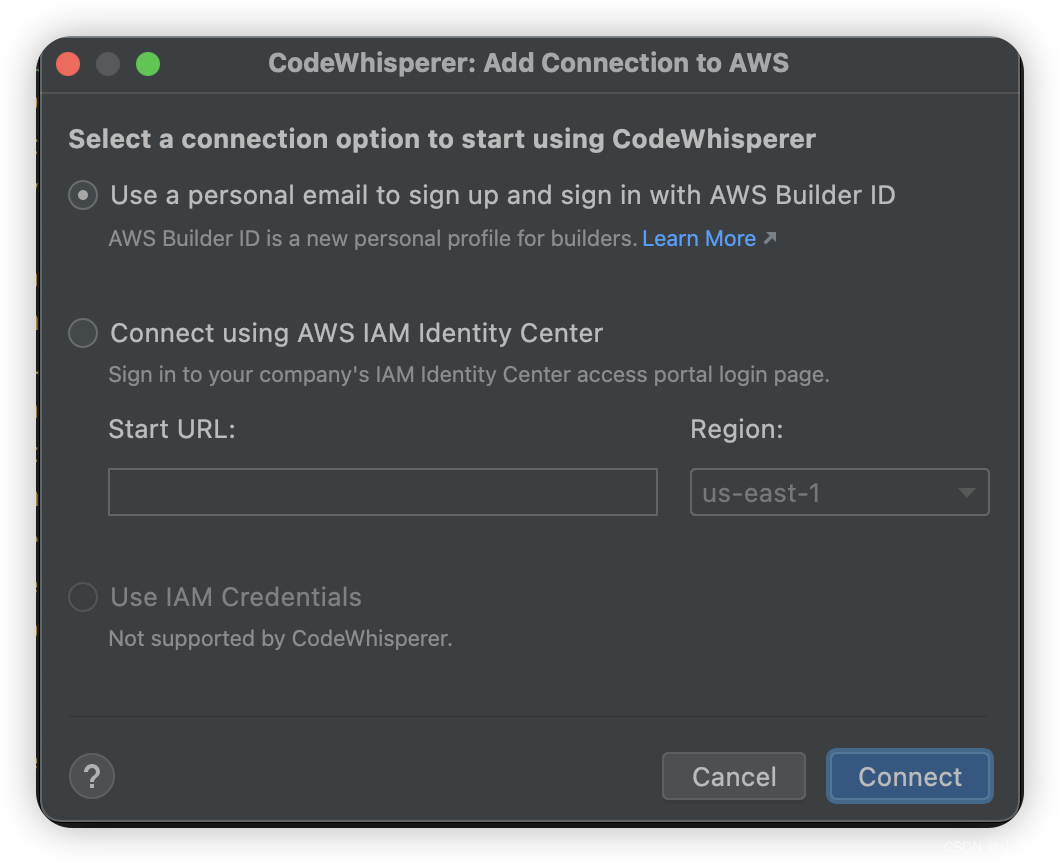The image size is (1060, 864).
Task: Open the Learn More link
Action: pos(698,239)
